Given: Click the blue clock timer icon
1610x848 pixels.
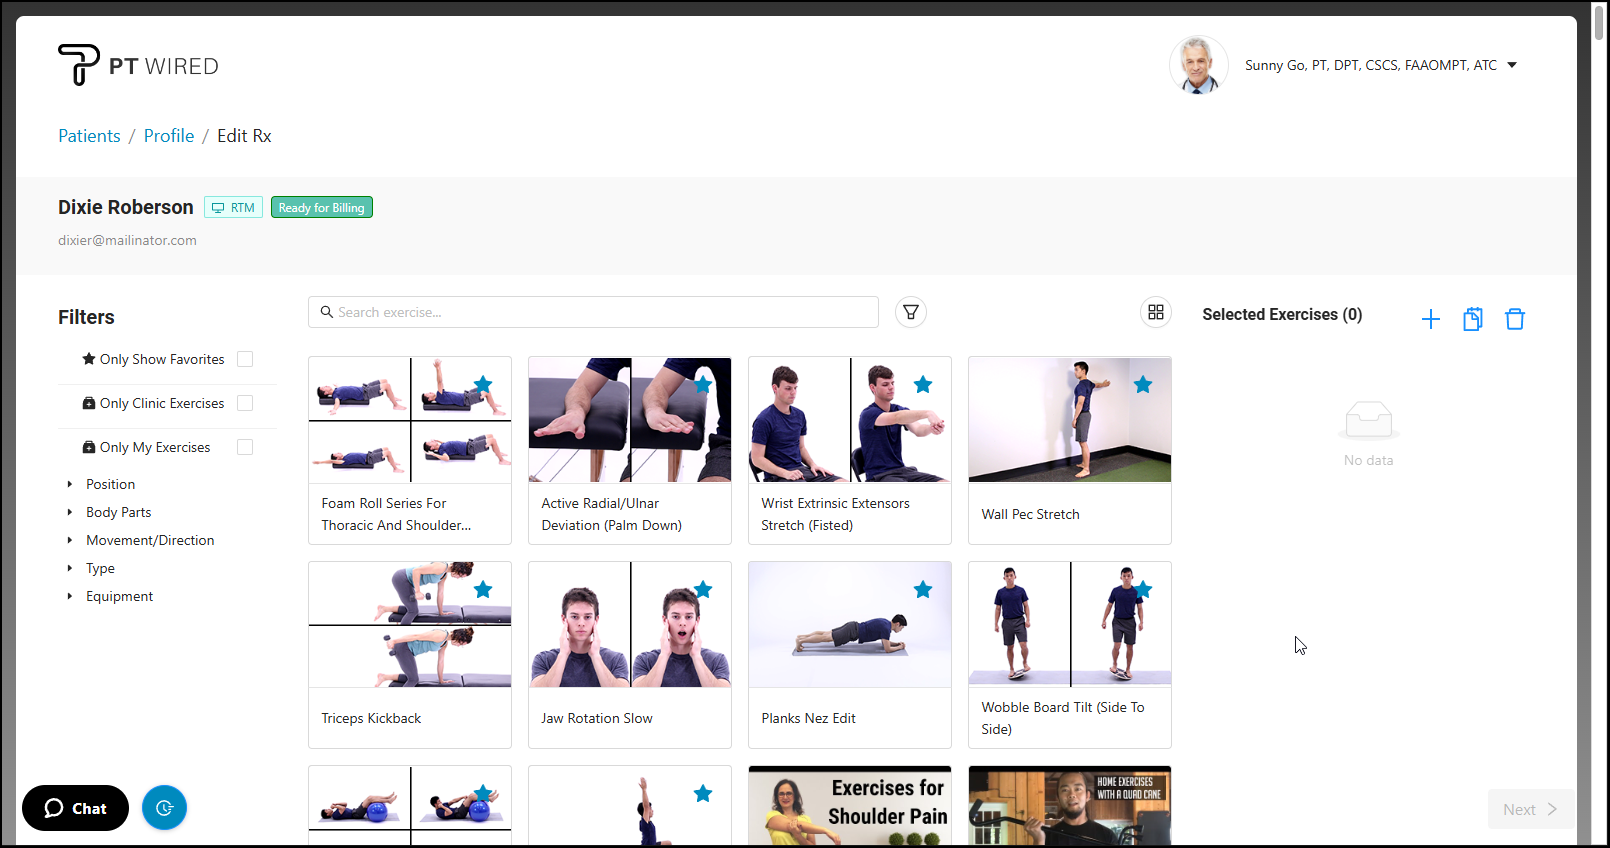Looking at the screenshot, I should [164, 808].
